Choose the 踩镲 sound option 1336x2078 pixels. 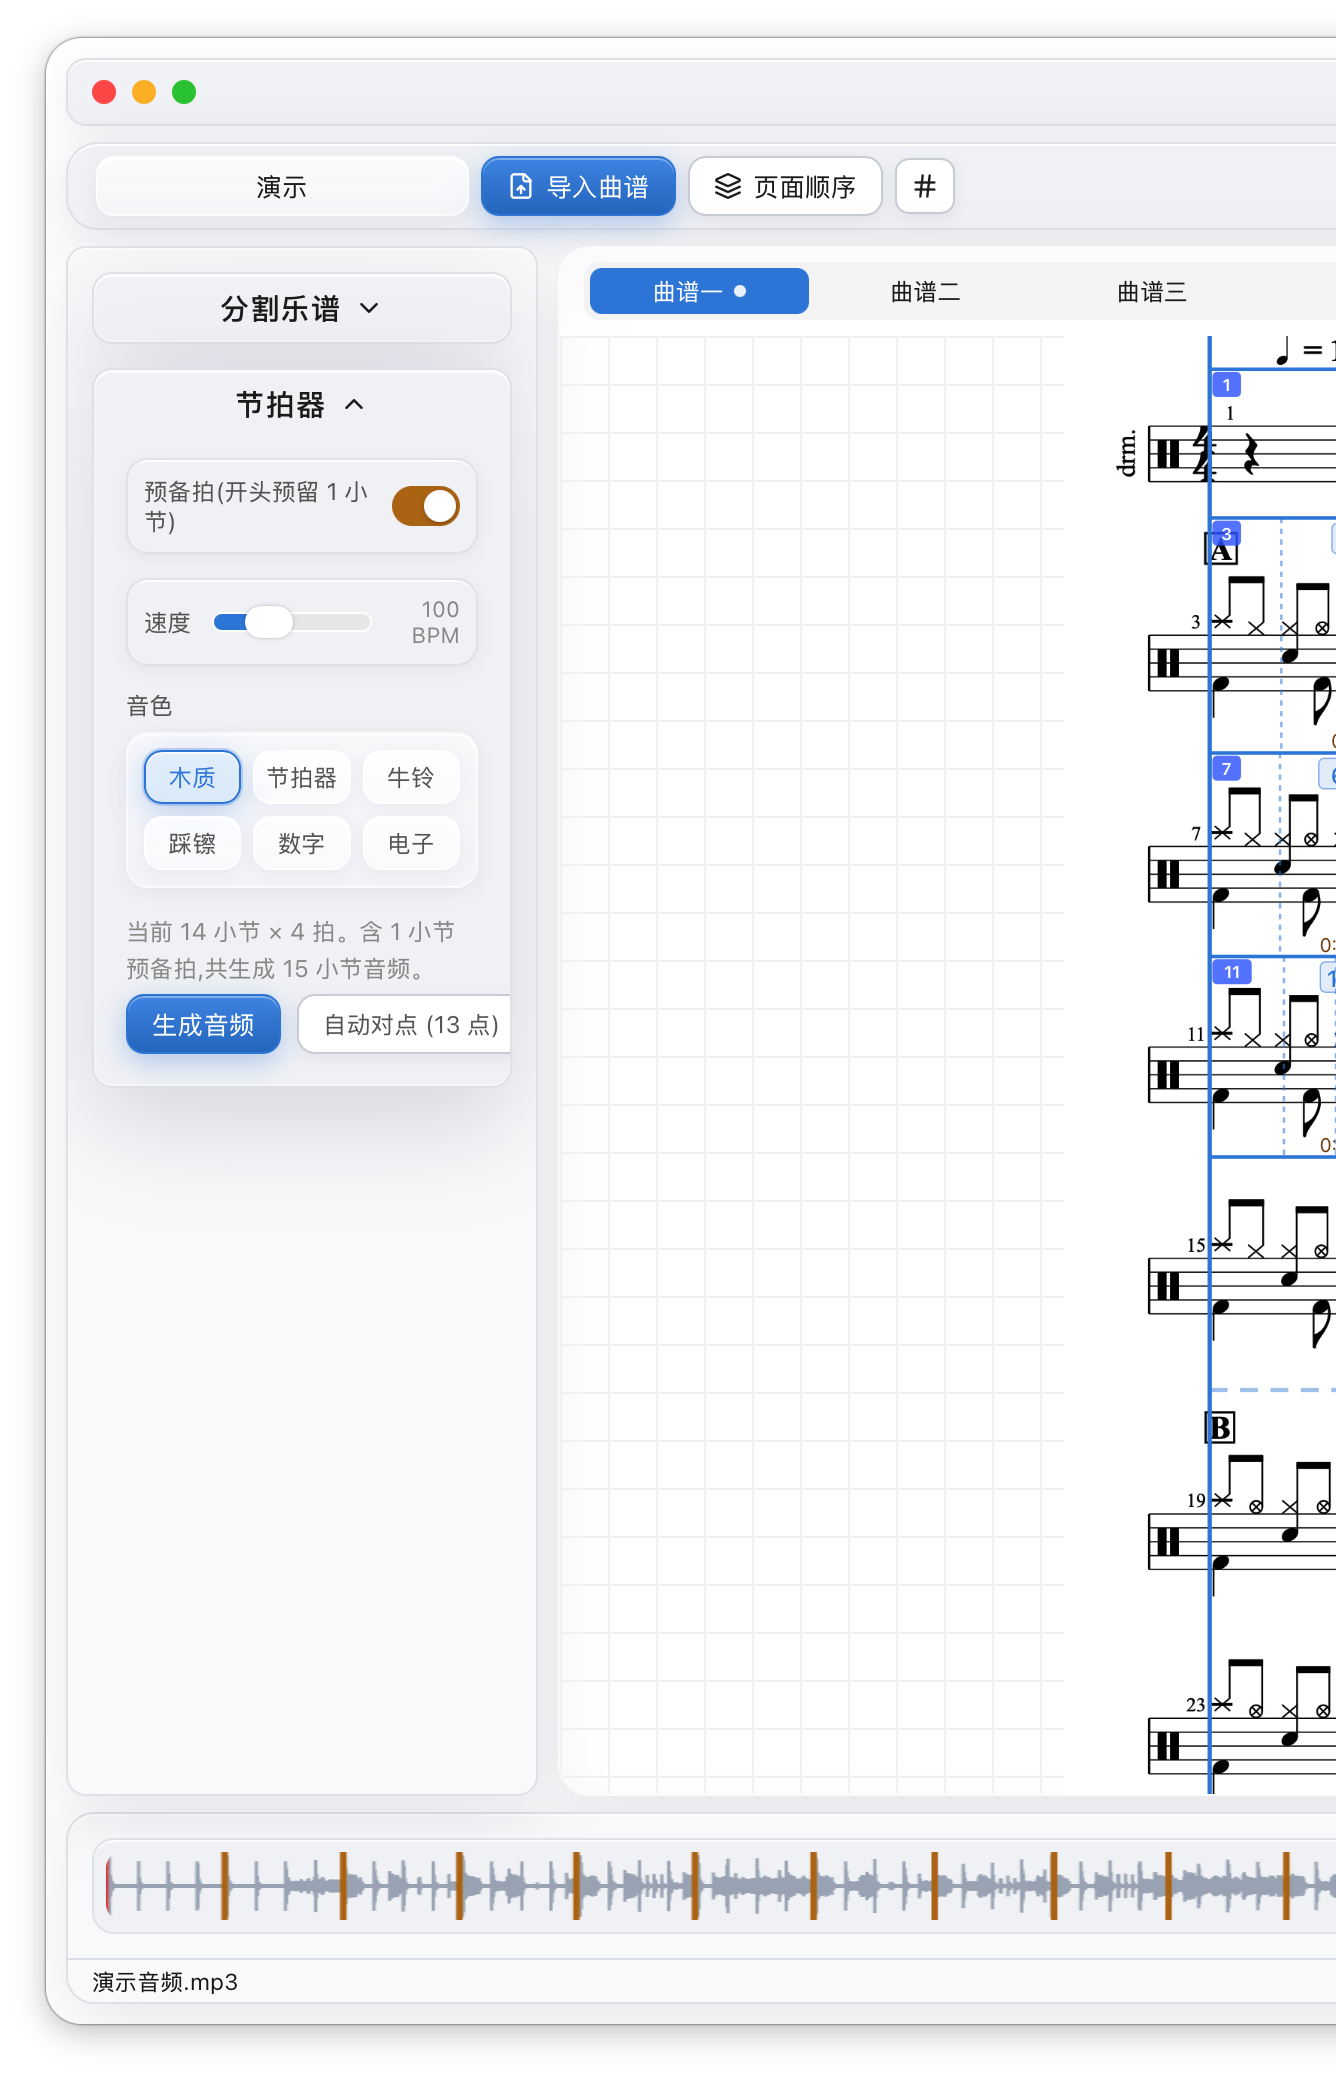192,843
